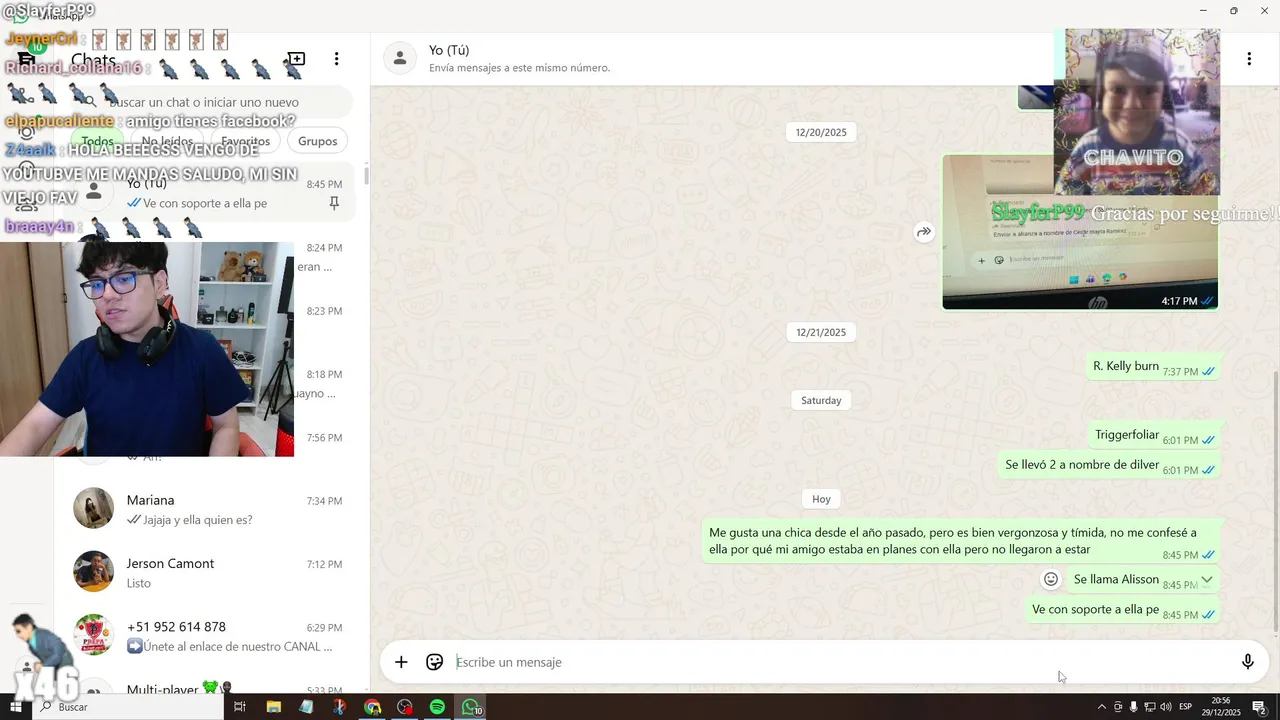
Task: Click the Windows taskbar Buscar search box
Action: pos(128,707)
